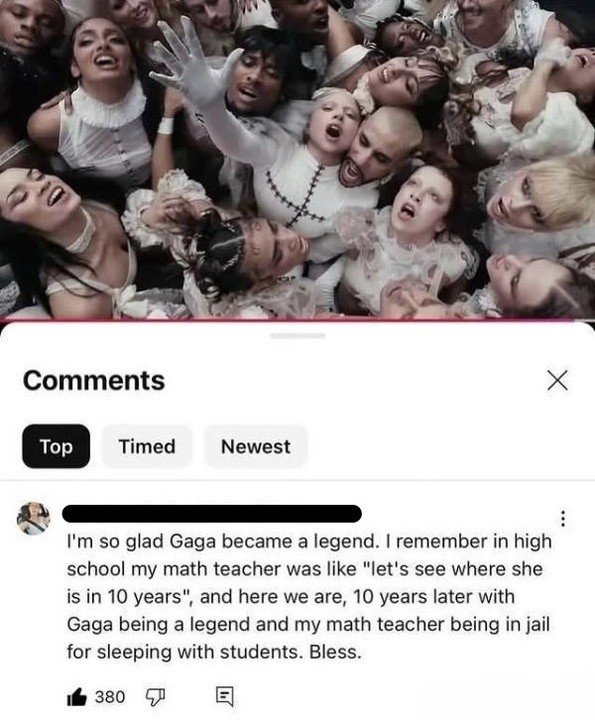Tap the video player showing the crowd
Image resolution: width=595 pixels, height=720 pixels.
click(298, 158)
